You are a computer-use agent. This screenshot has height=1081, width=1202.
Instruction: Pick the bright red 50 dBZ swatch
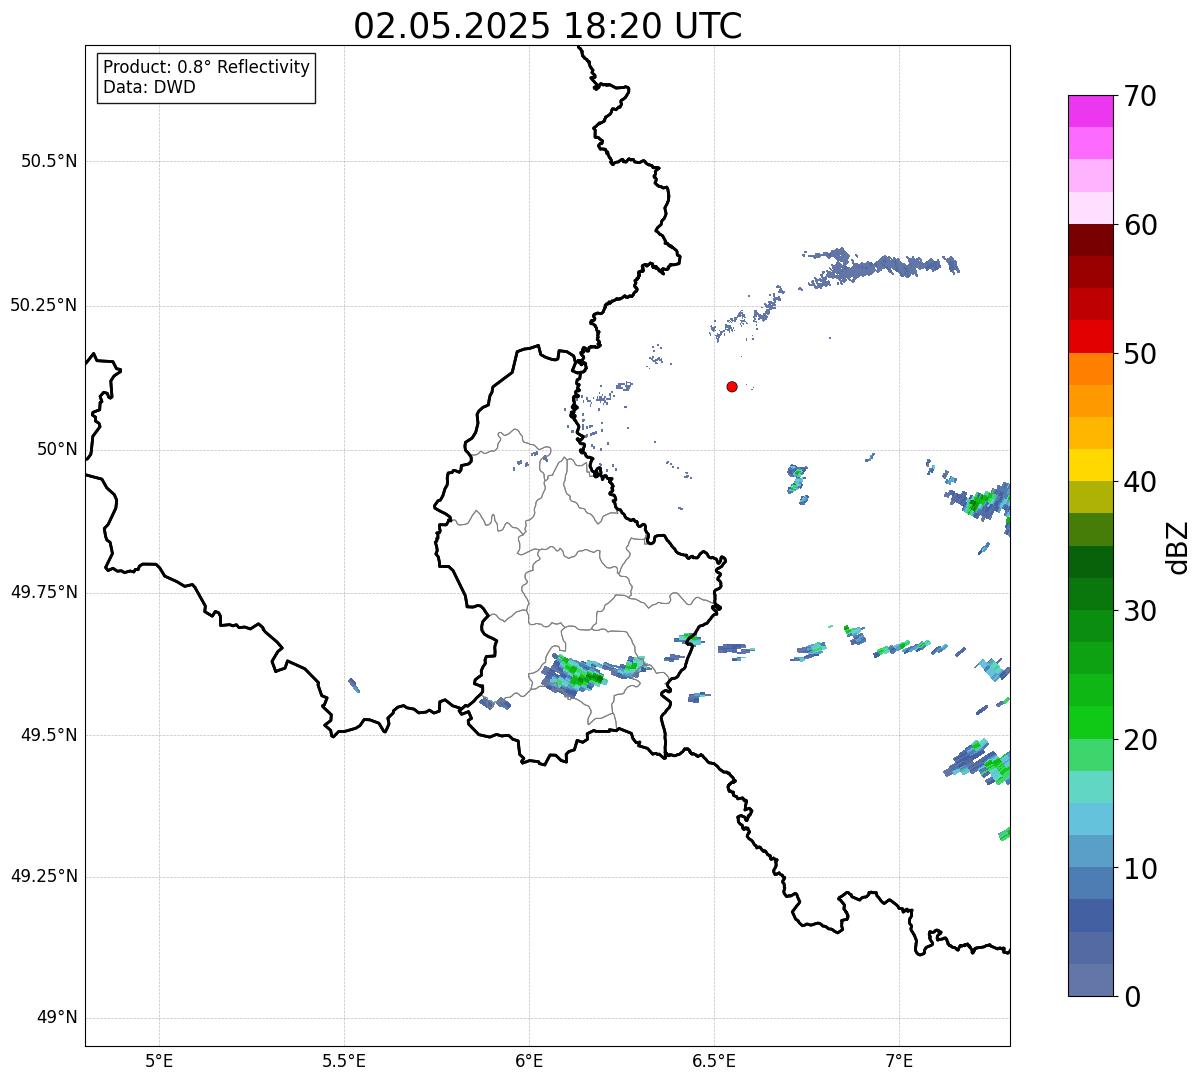[x=1091, y=337]
